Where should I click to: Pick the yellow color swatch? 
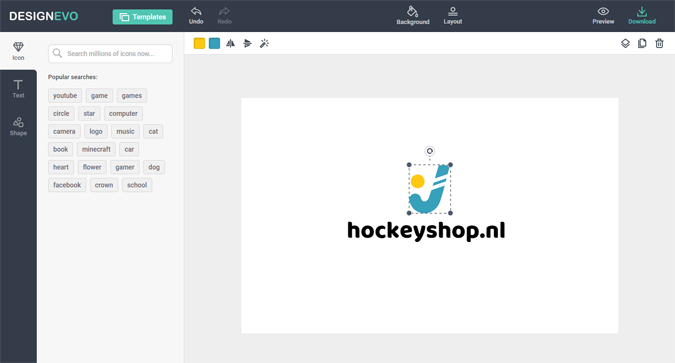(199, 43)
